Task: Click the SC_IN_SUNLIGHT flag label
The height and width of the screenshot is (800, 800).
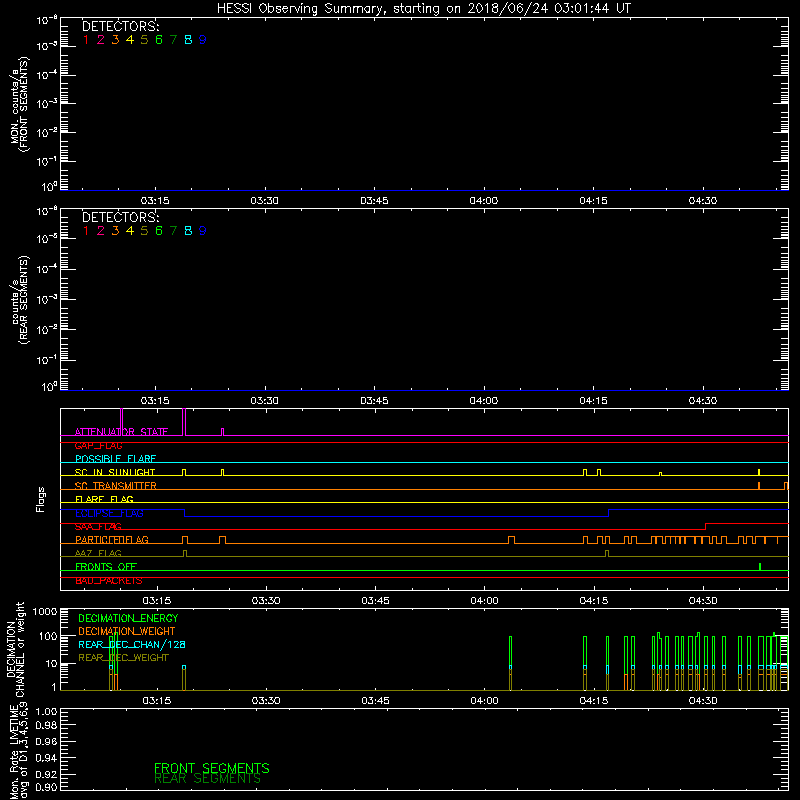Action: (x=115, y=472)
